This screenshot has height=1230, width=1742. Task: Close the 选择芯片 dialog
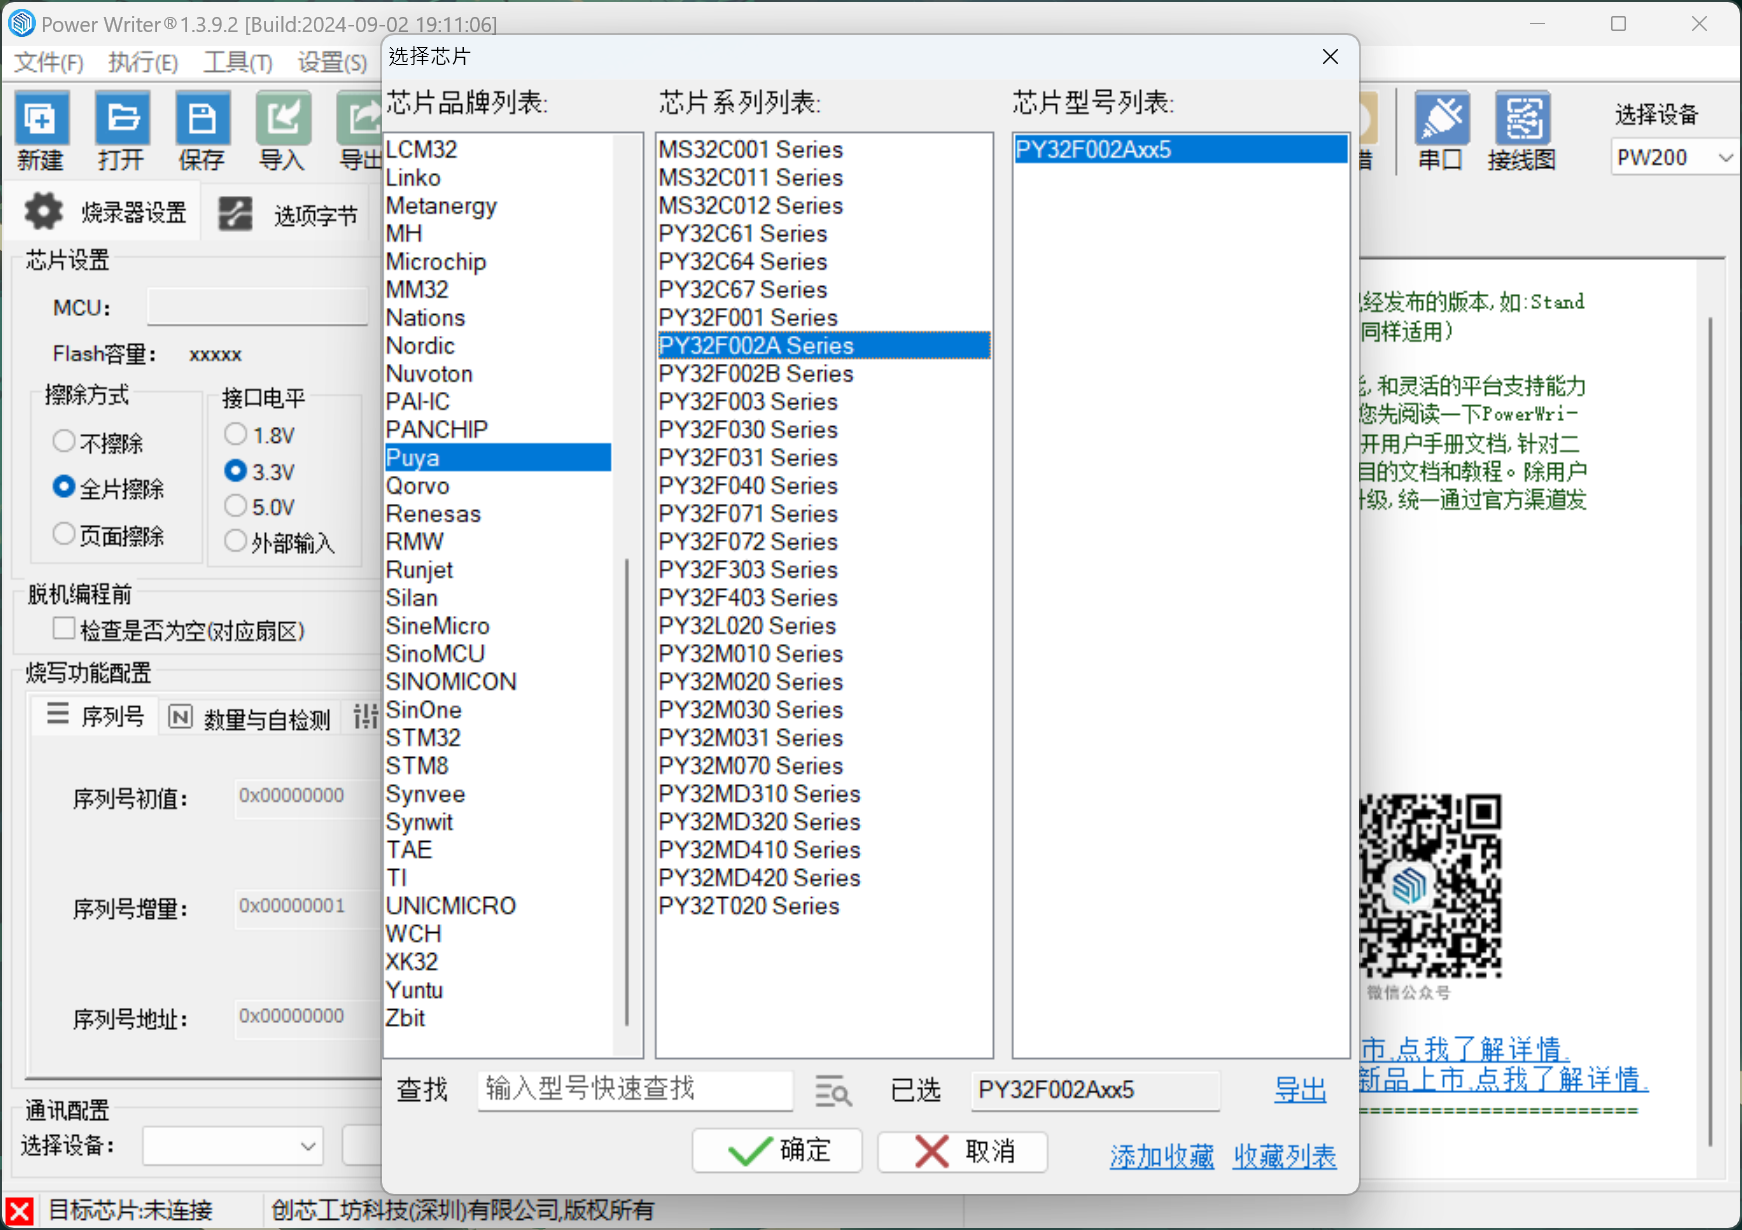[1330, 57]
